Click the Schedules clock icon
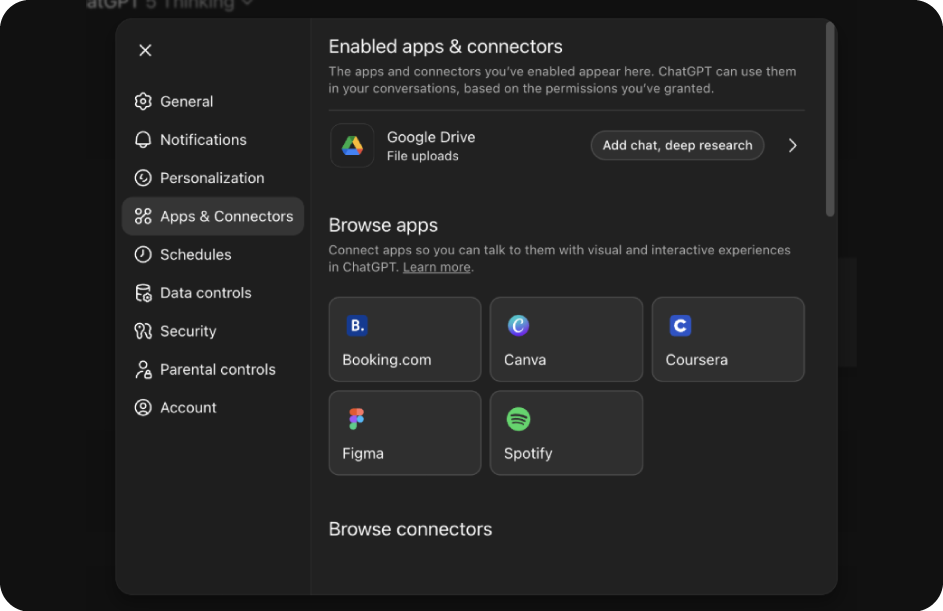 tap(143, 254)
